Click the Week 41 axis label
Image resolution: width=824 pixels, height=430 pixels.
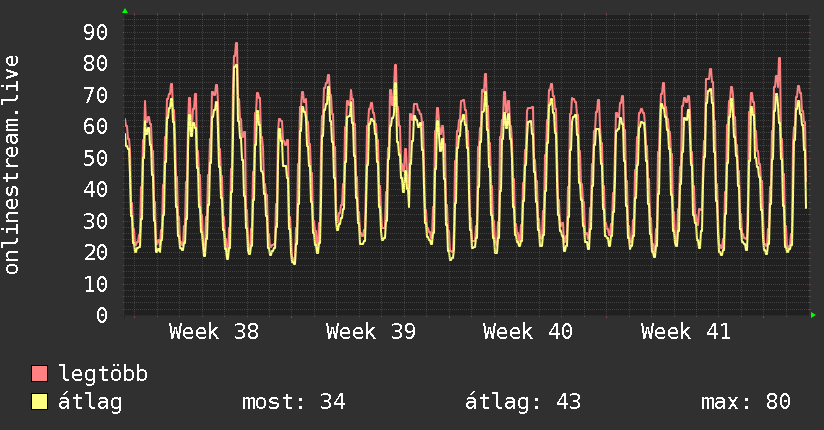click(685, 332)
